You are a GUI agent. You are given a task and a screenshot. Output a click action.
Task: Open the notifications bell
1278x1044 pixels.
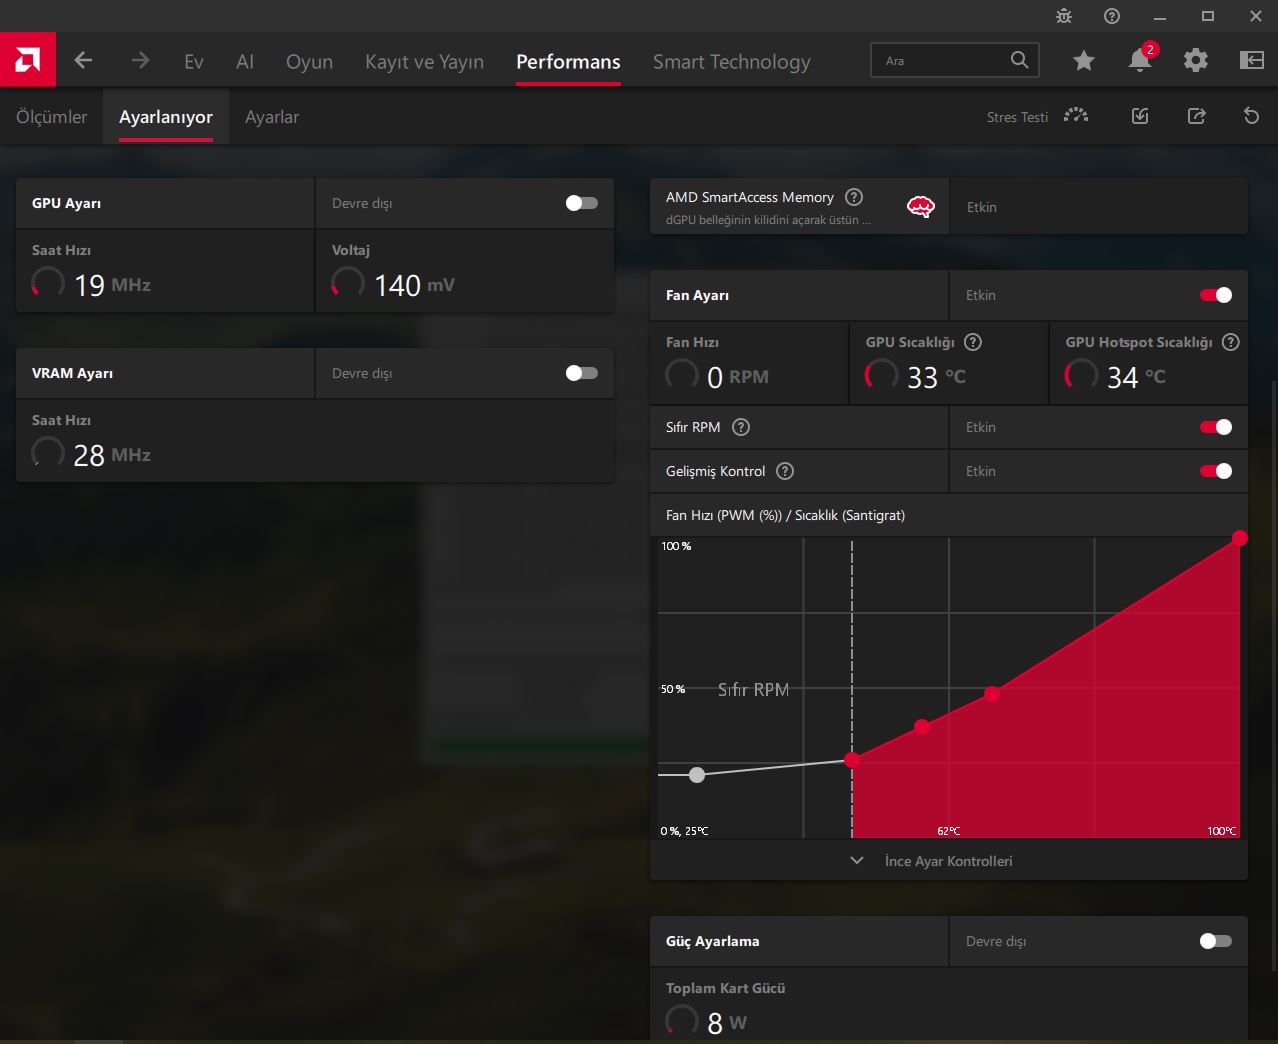point(1139,60)
